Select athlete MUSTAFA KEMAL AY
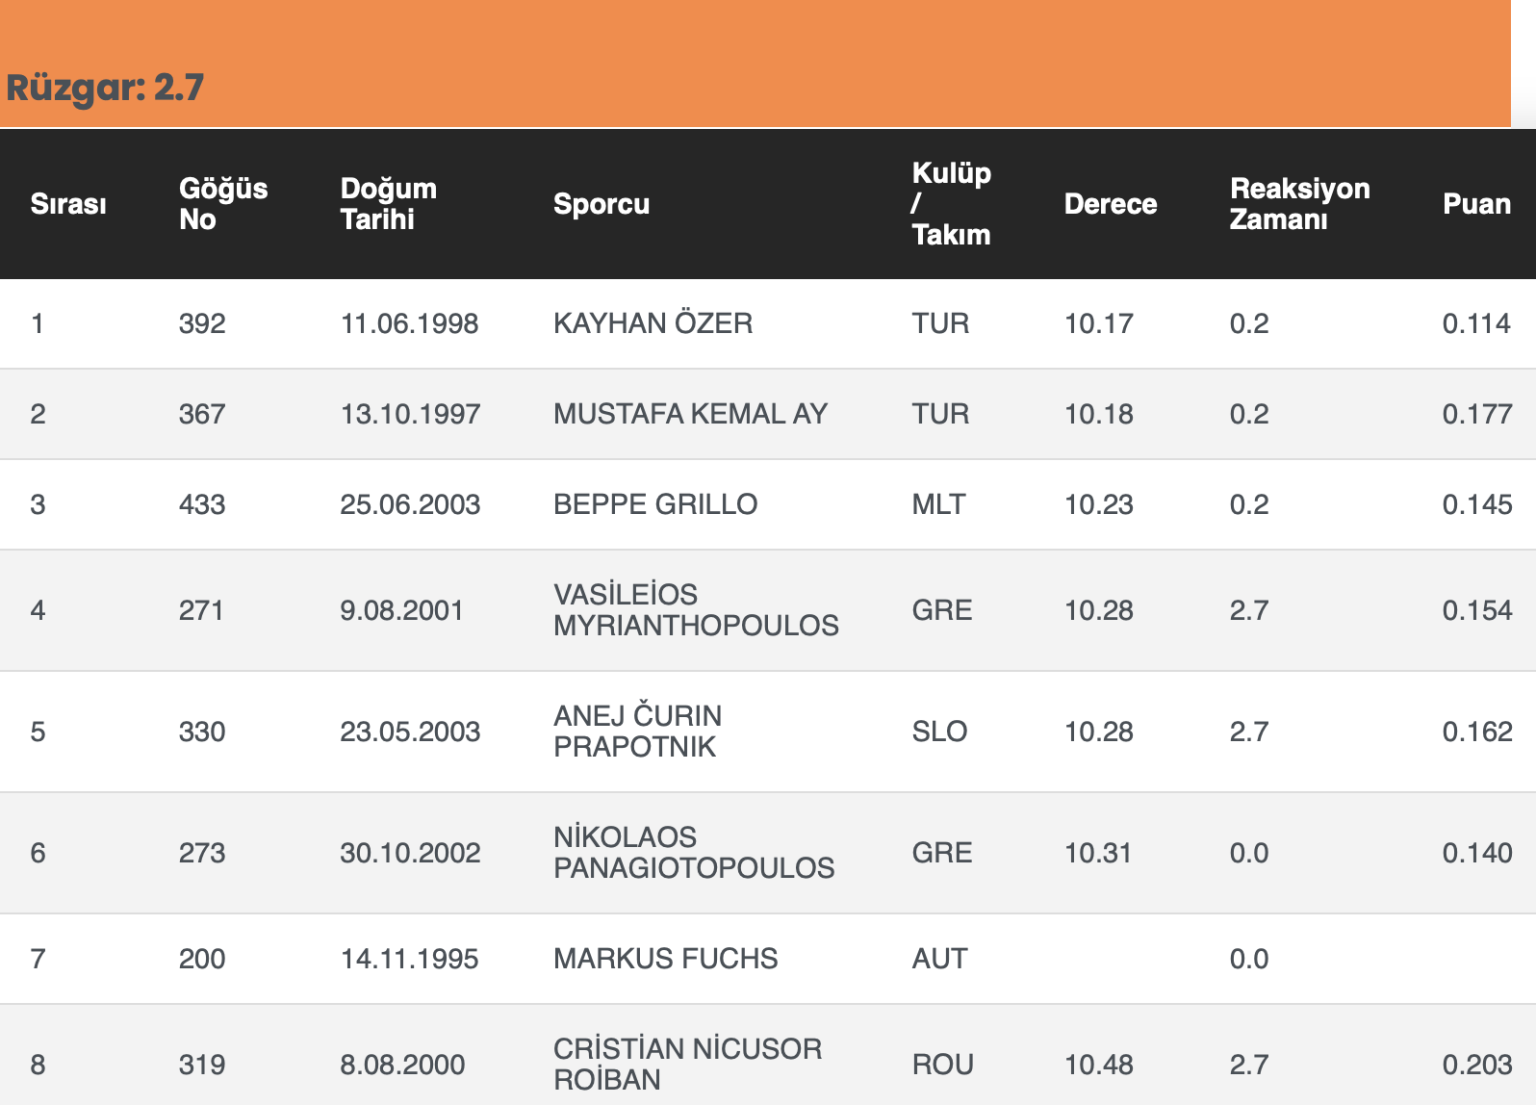 (x=690, y=414)
